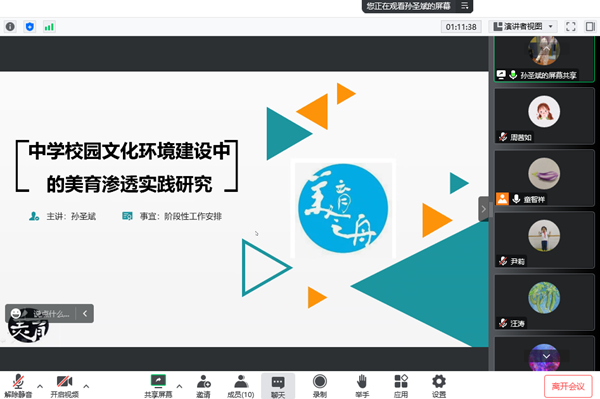The width and height of the screenshot is (600, 399).
Task: Open the 演讲者视图 view dropdown
Action: 523,27
